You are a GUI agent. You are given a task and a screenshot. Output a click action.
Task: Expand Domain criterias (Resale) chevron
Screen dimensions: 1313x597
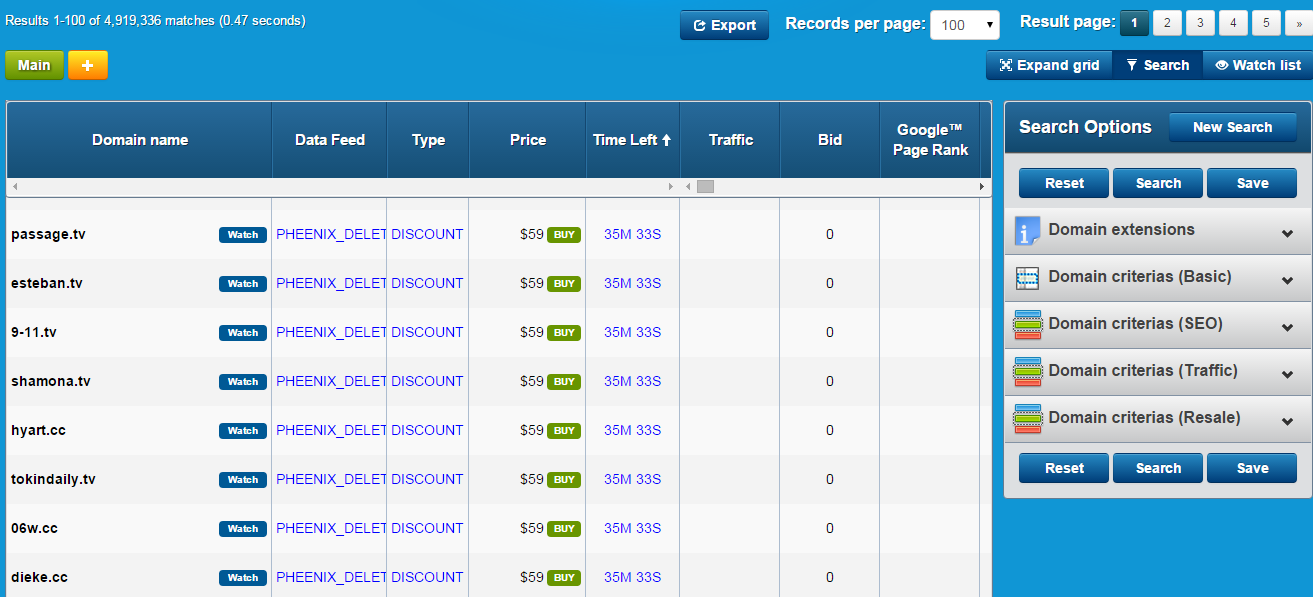(1287, 421)
